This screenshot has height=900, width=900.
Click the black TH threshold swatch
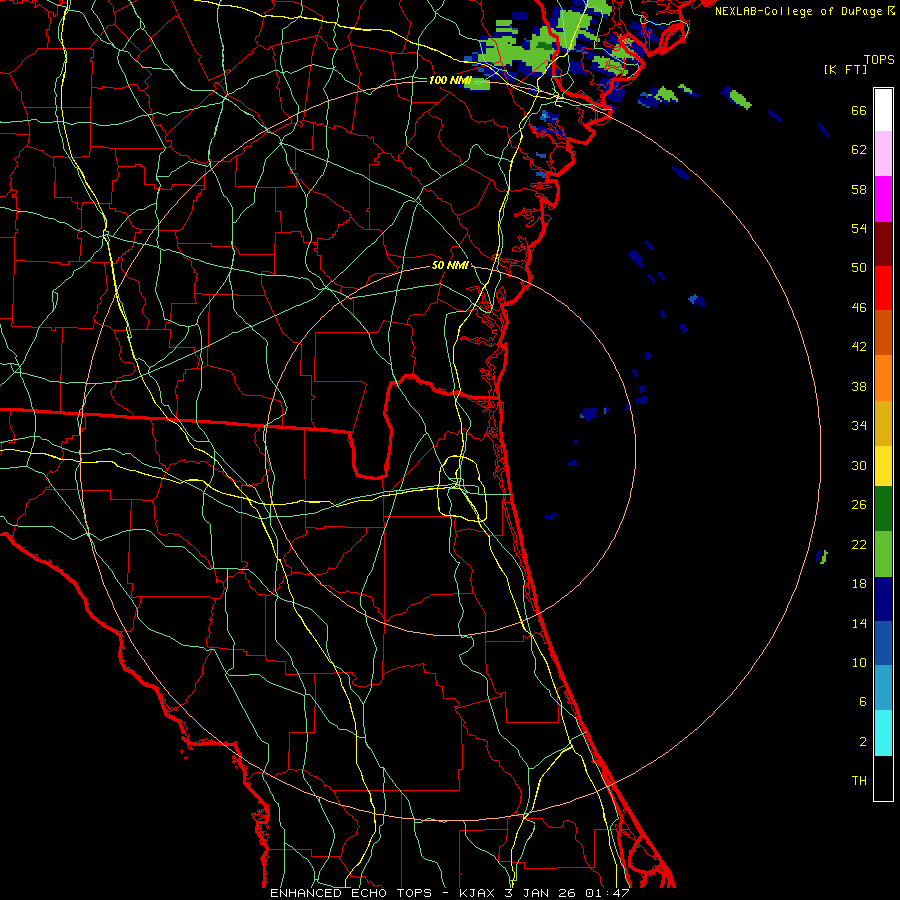883,778
